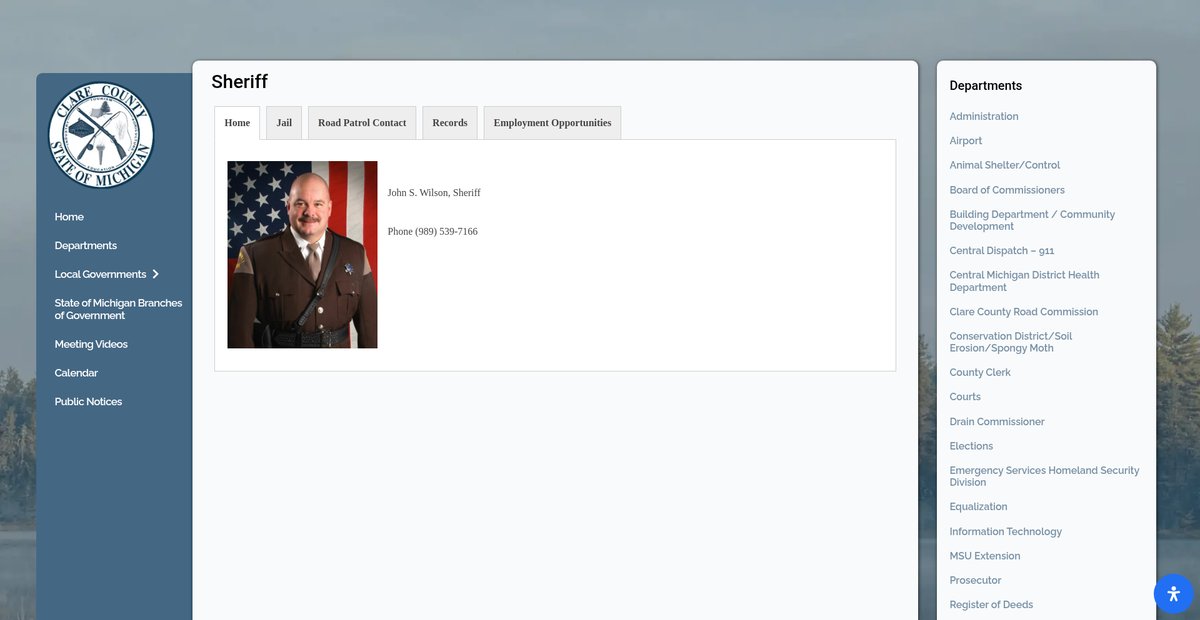The height and width of the screenshot is (620, 1200).
Task: Go to Home in the left sidebar
Action: tap(69, 217)
